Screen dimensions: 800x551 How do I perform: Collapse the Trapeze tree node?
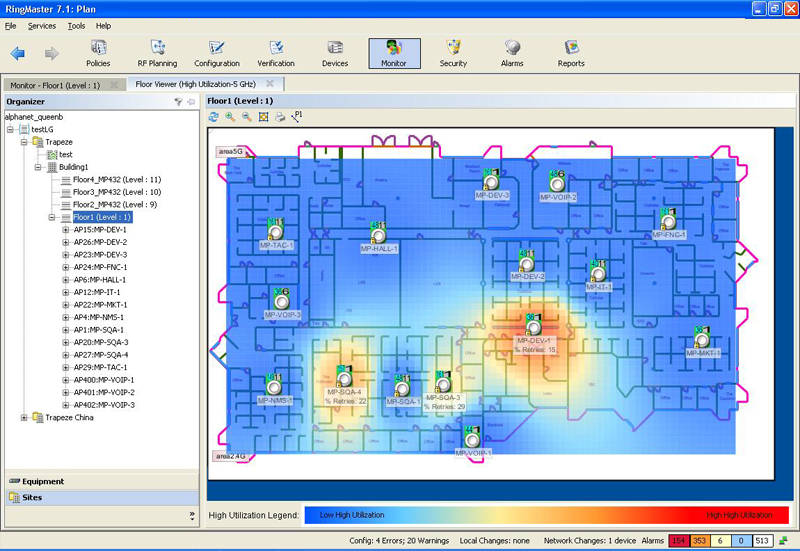click(x=23, y=142)
